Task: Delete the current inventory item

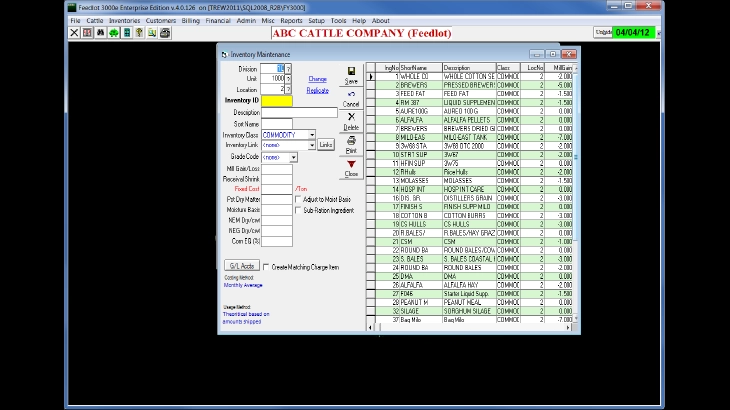Action: pyautogui.click(x=351, y=121)
